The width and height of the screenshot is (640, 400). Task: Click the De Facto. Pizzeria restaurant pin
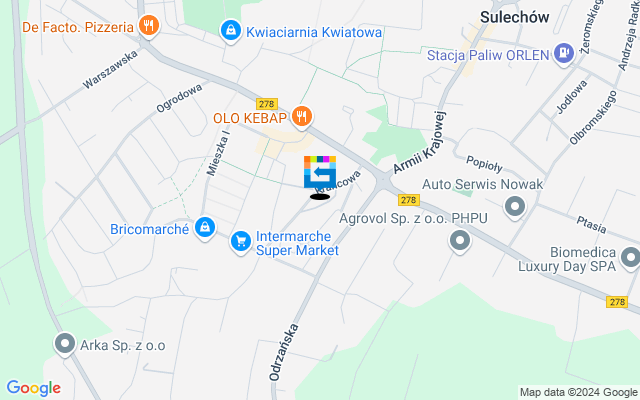pyautogui.click(x=149, y=27)
